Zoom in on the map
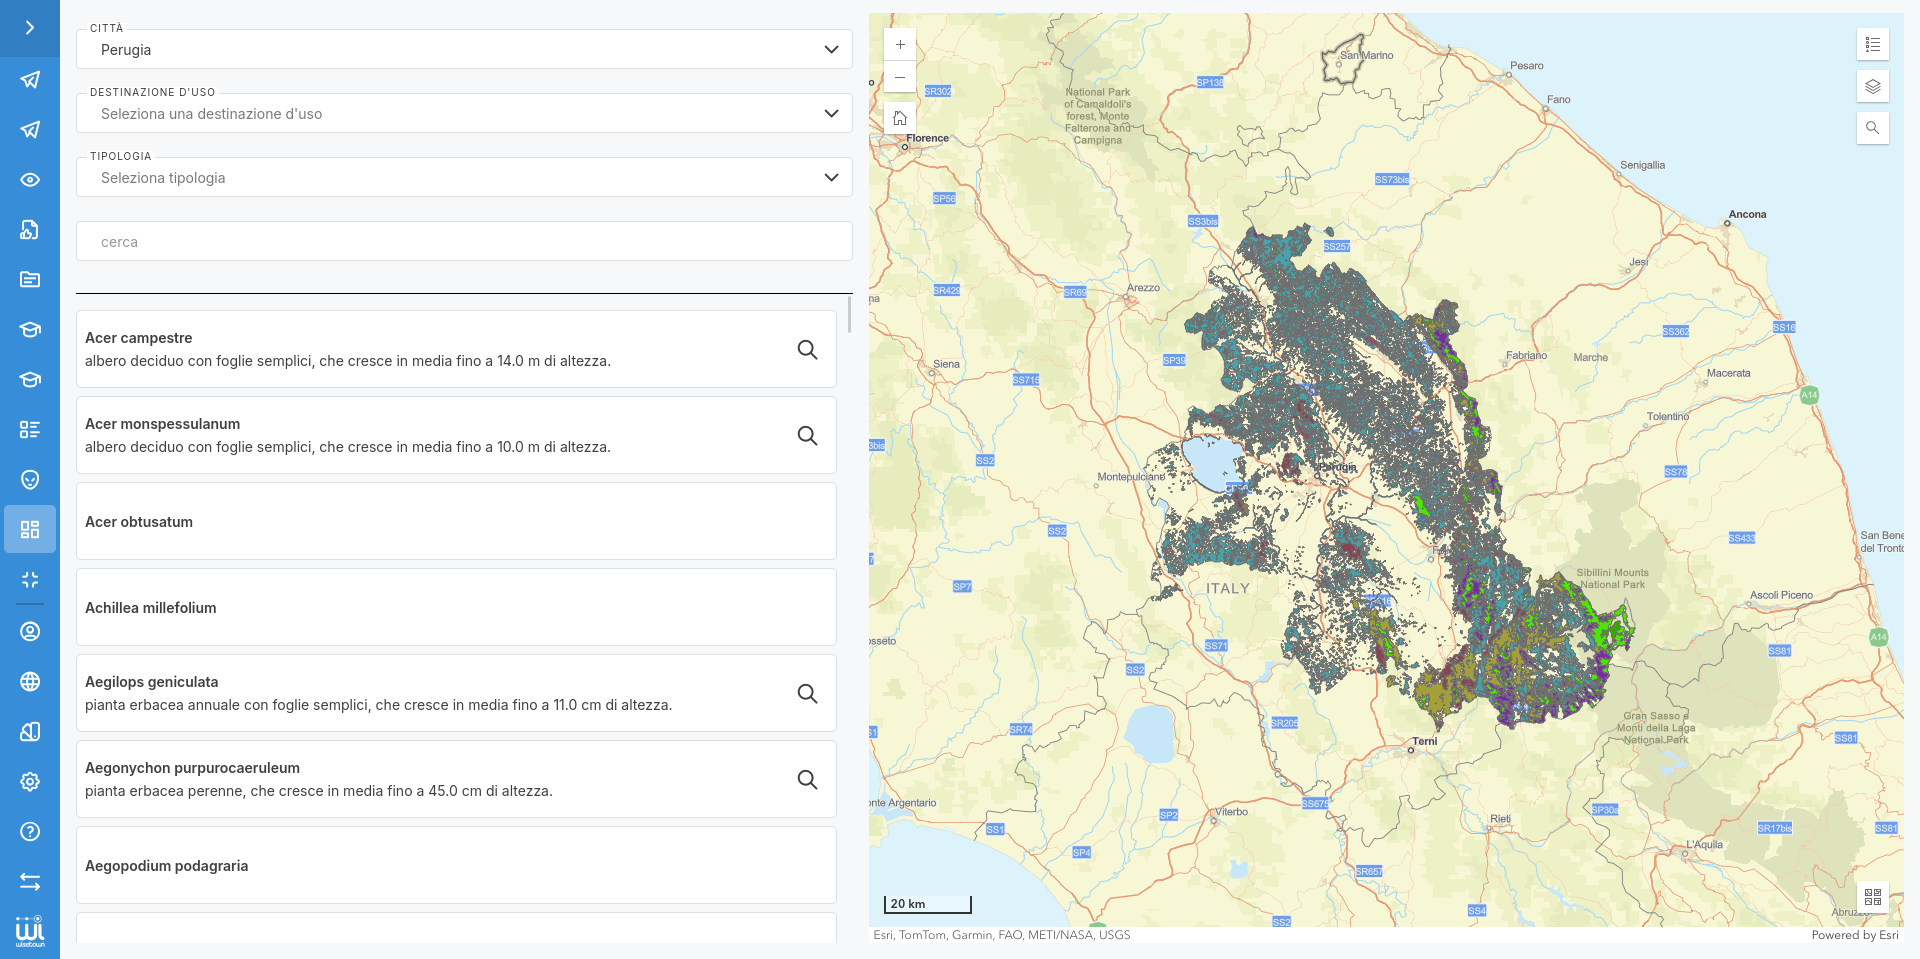 coord(900,45)
